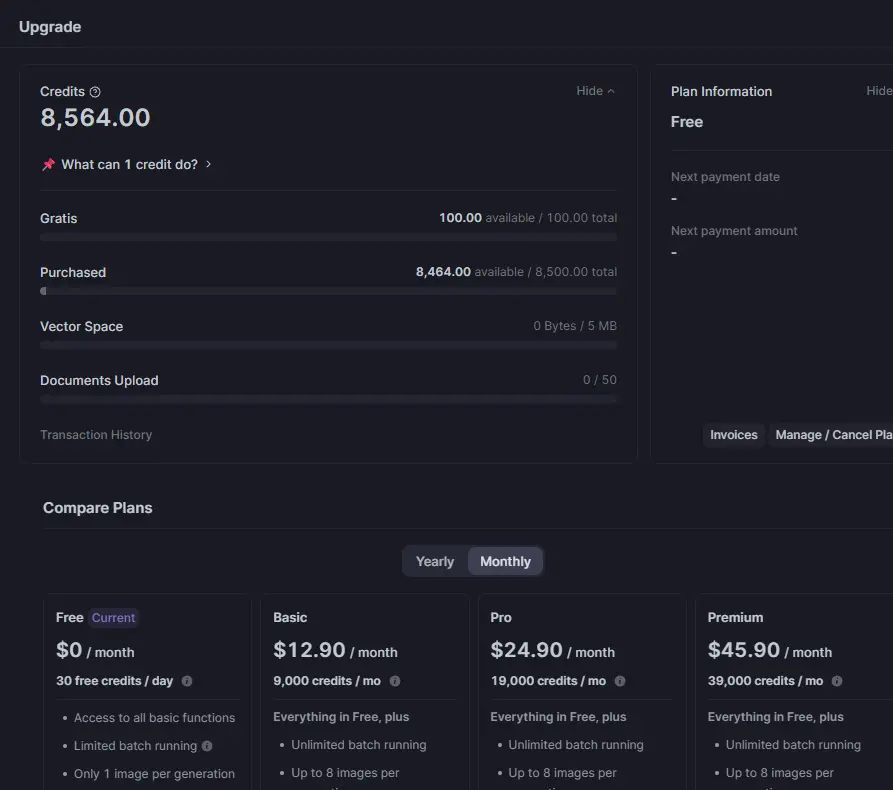Click the 100.00 available gratis amount

(460, 218)
